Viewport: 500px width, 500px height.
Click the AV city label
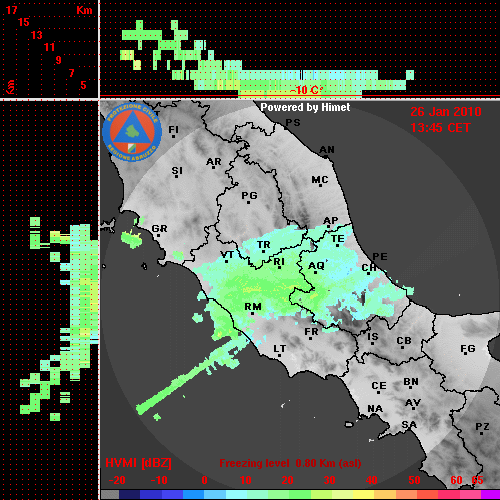click(413, 403)
